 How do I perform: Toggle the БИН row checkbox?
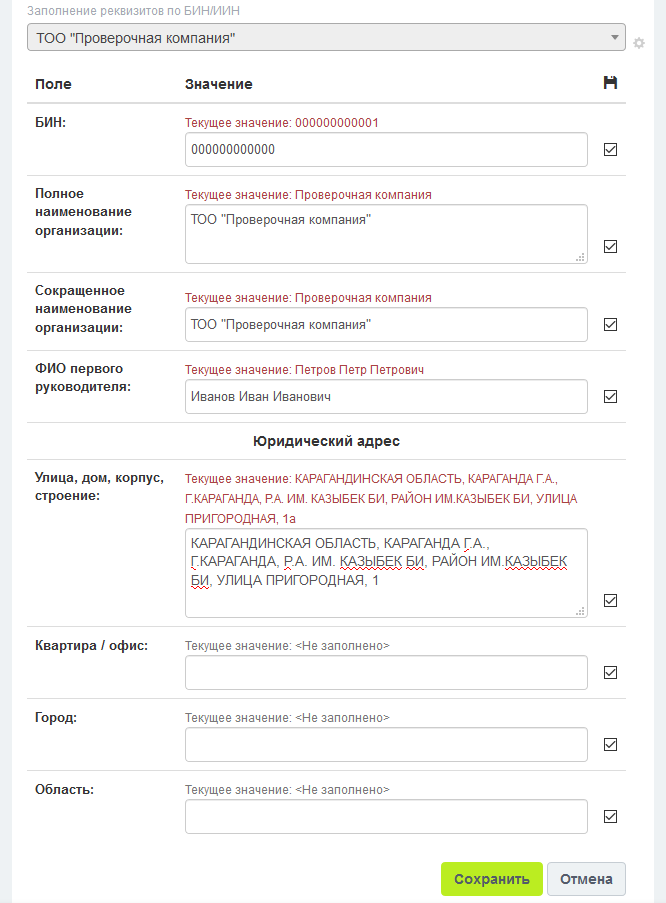610,150
